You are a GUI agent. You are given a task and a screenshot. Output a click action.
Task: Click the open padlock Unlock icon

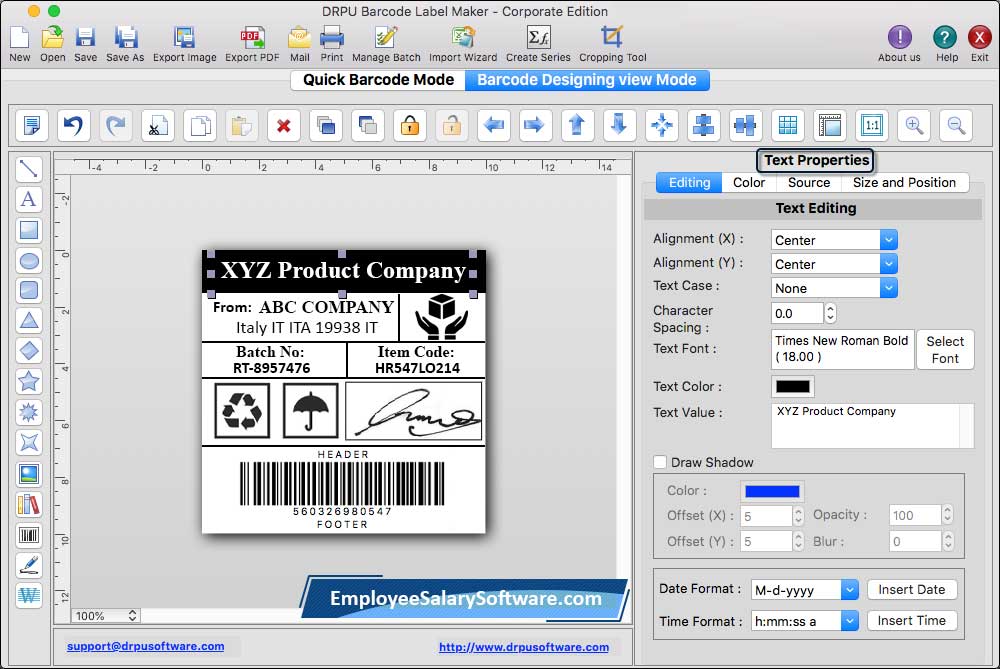[x=452, y=125]
